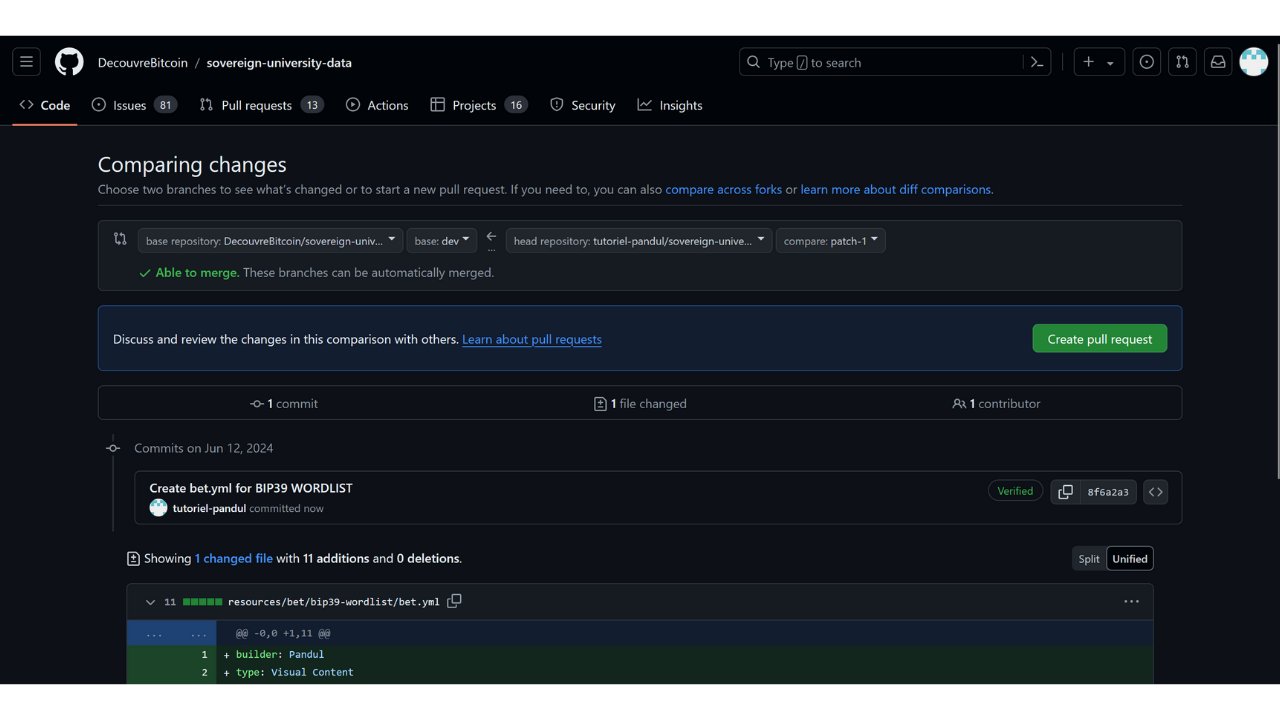The width and height of the screenshot is (1280, 720).
Task: Open the base: dev branch dropdown
Action: [442, 241]
